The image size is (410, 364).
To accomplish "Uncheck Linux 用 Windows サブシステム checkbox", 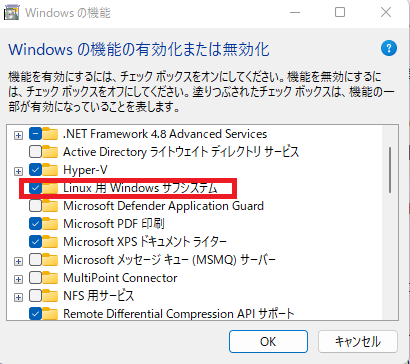I will point(35,188).
